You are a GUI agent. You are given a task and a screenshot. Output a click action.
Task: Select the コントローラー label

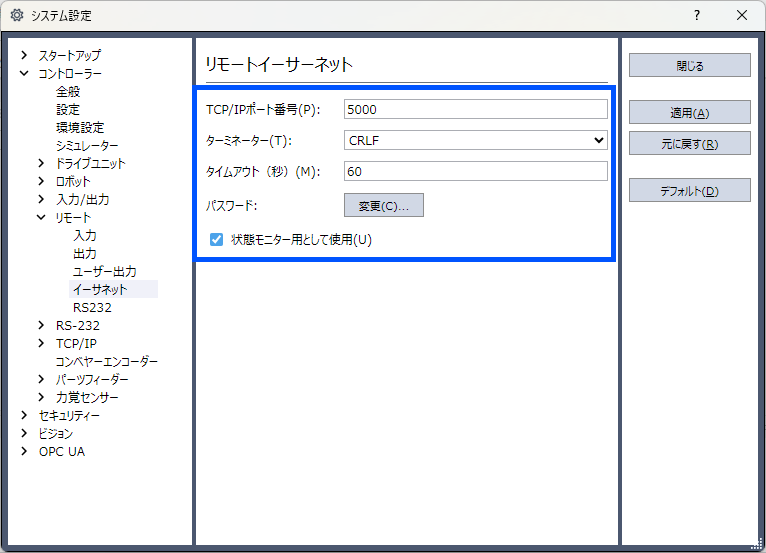(70, 73)
